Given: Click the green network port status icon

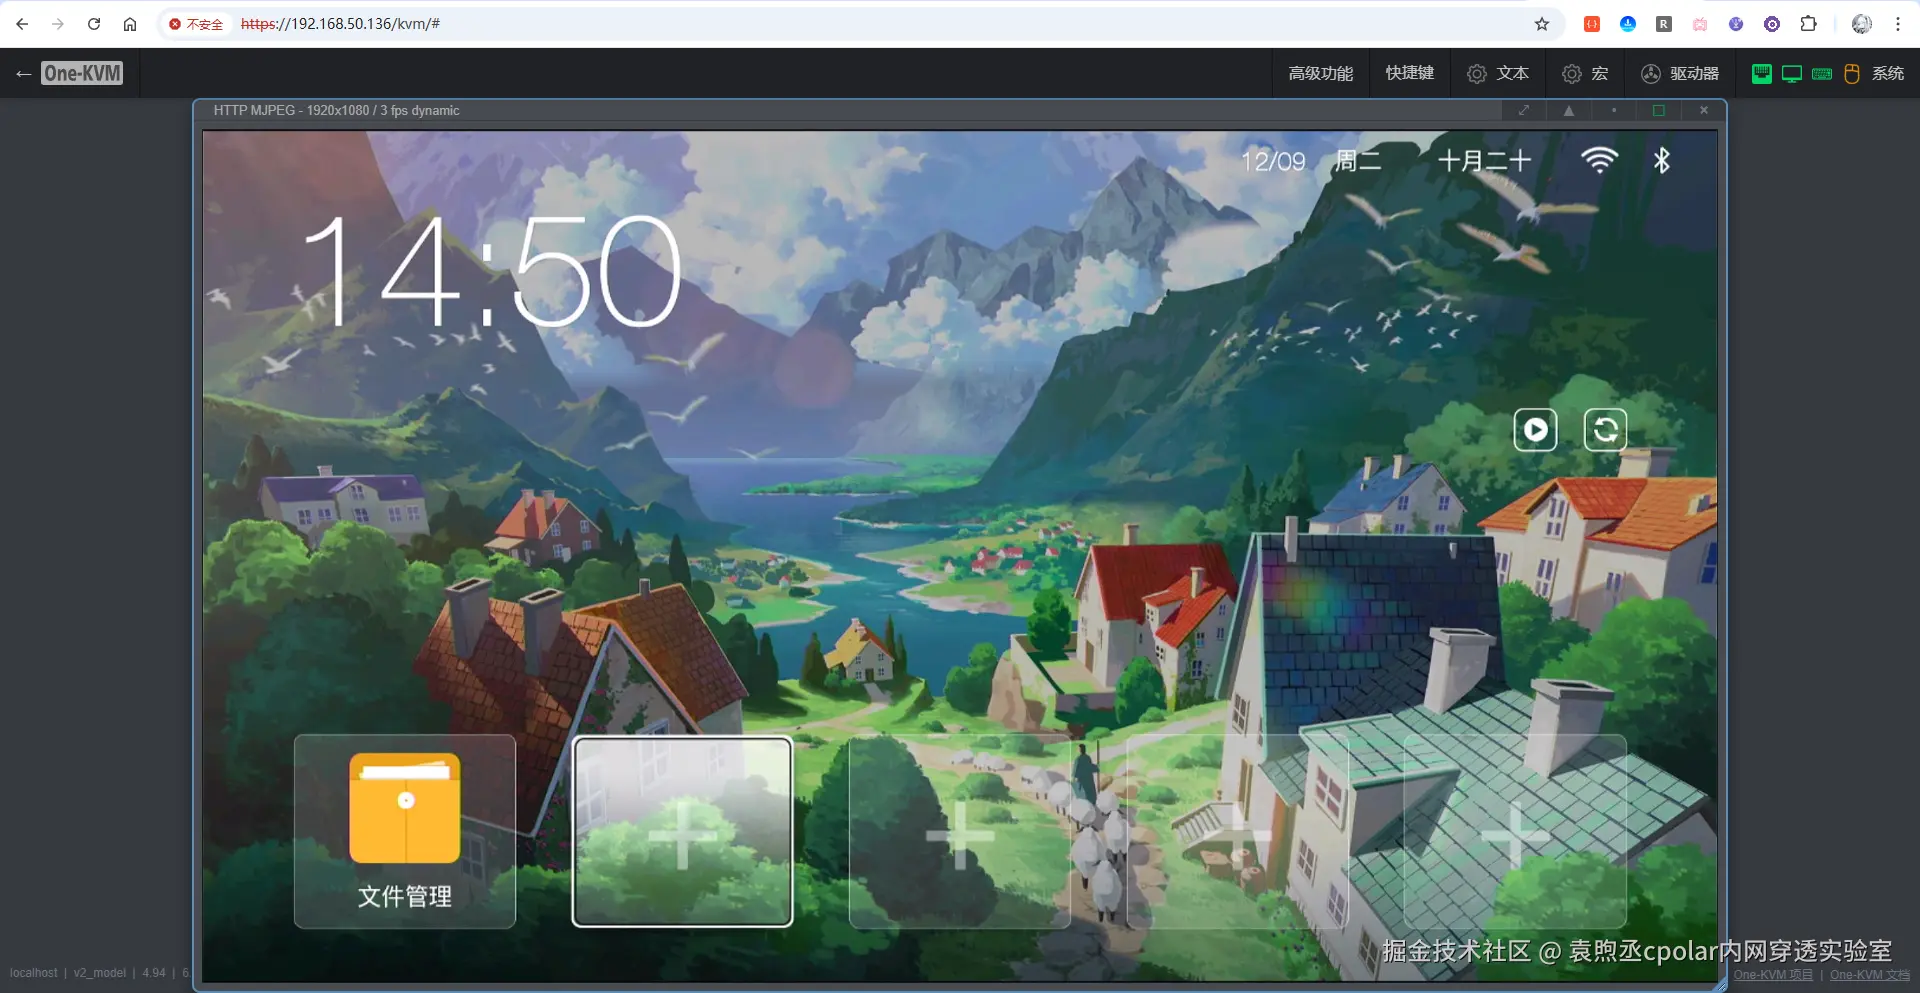Looking at the screenshot, I should (1762, 73).
